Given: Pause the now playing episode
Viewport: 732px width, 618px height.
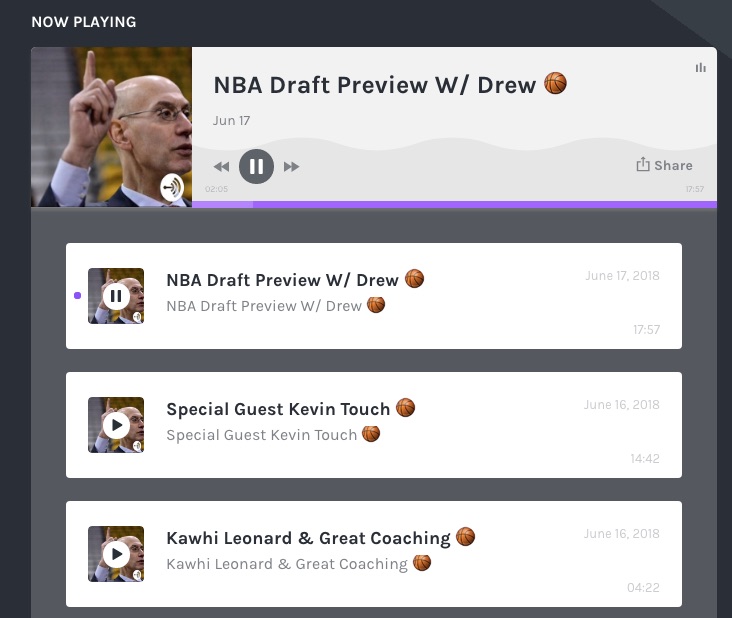Looking at the screenshot, I should click(x=256, y=166).
